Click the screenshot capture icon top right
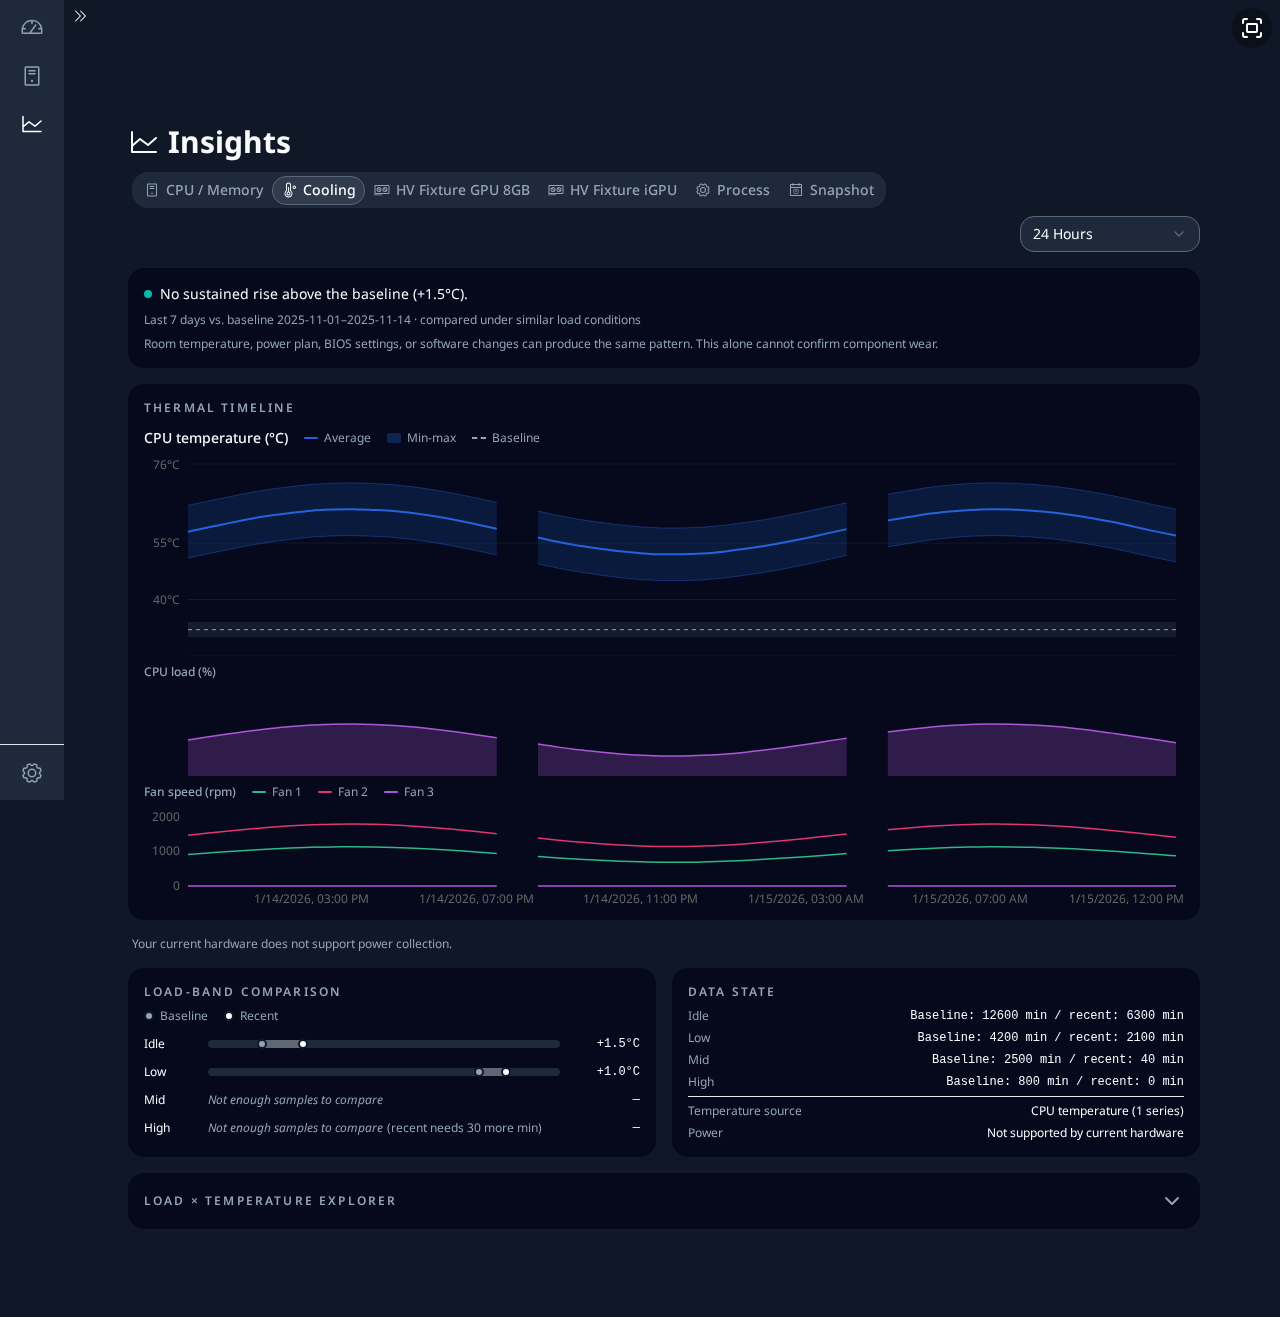This screenshot has width=1280, height=1317. coord(1252,28)
